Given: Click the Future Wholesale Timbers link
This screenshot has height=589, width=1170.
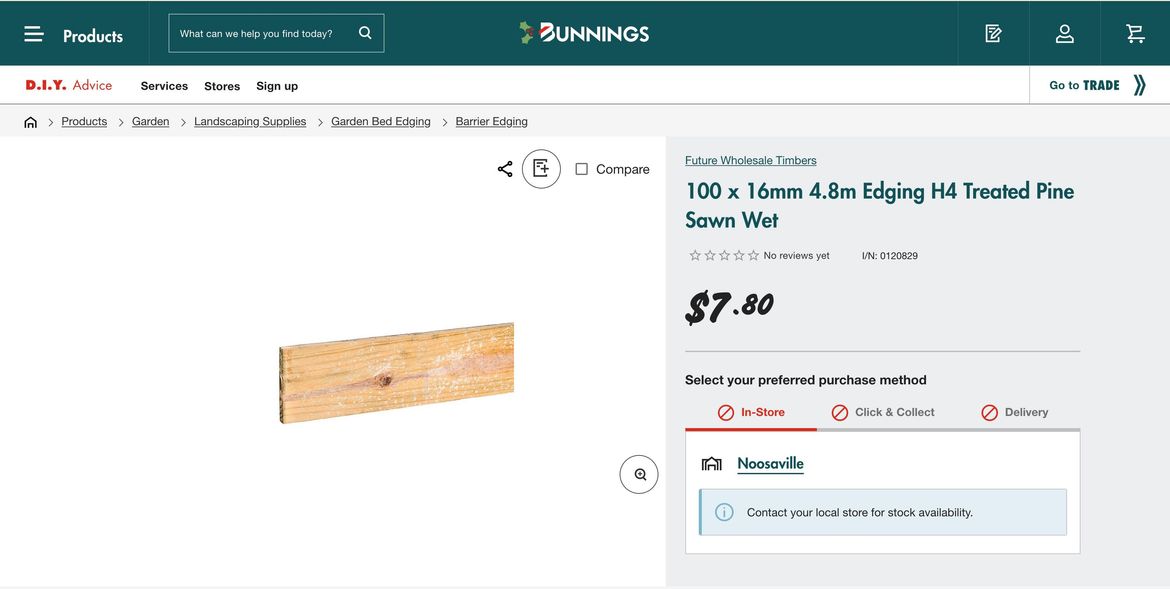Looking at the screenshot, I should coord(750,160).
